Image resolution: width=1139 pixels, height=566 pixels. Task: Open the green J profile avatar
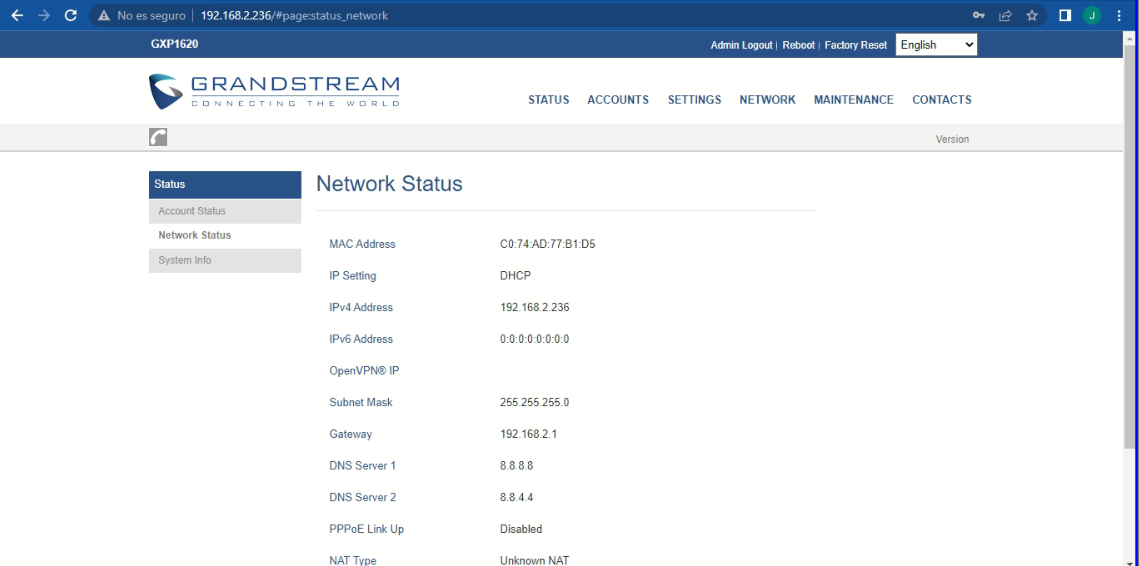[x=1092, y=16]
